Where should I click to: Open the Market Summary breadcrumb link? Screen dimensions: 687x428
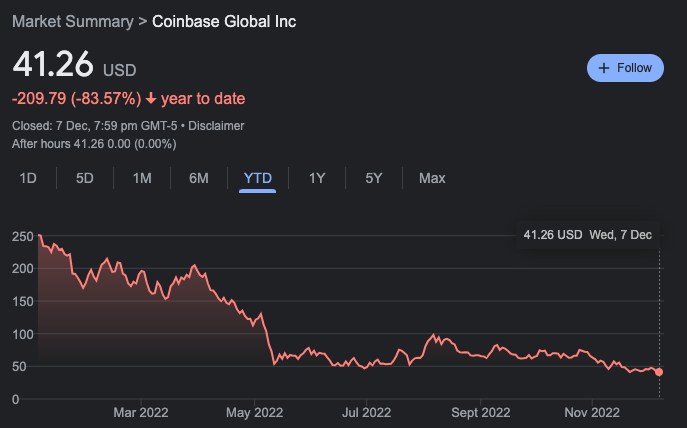click(x=73, y=21)
